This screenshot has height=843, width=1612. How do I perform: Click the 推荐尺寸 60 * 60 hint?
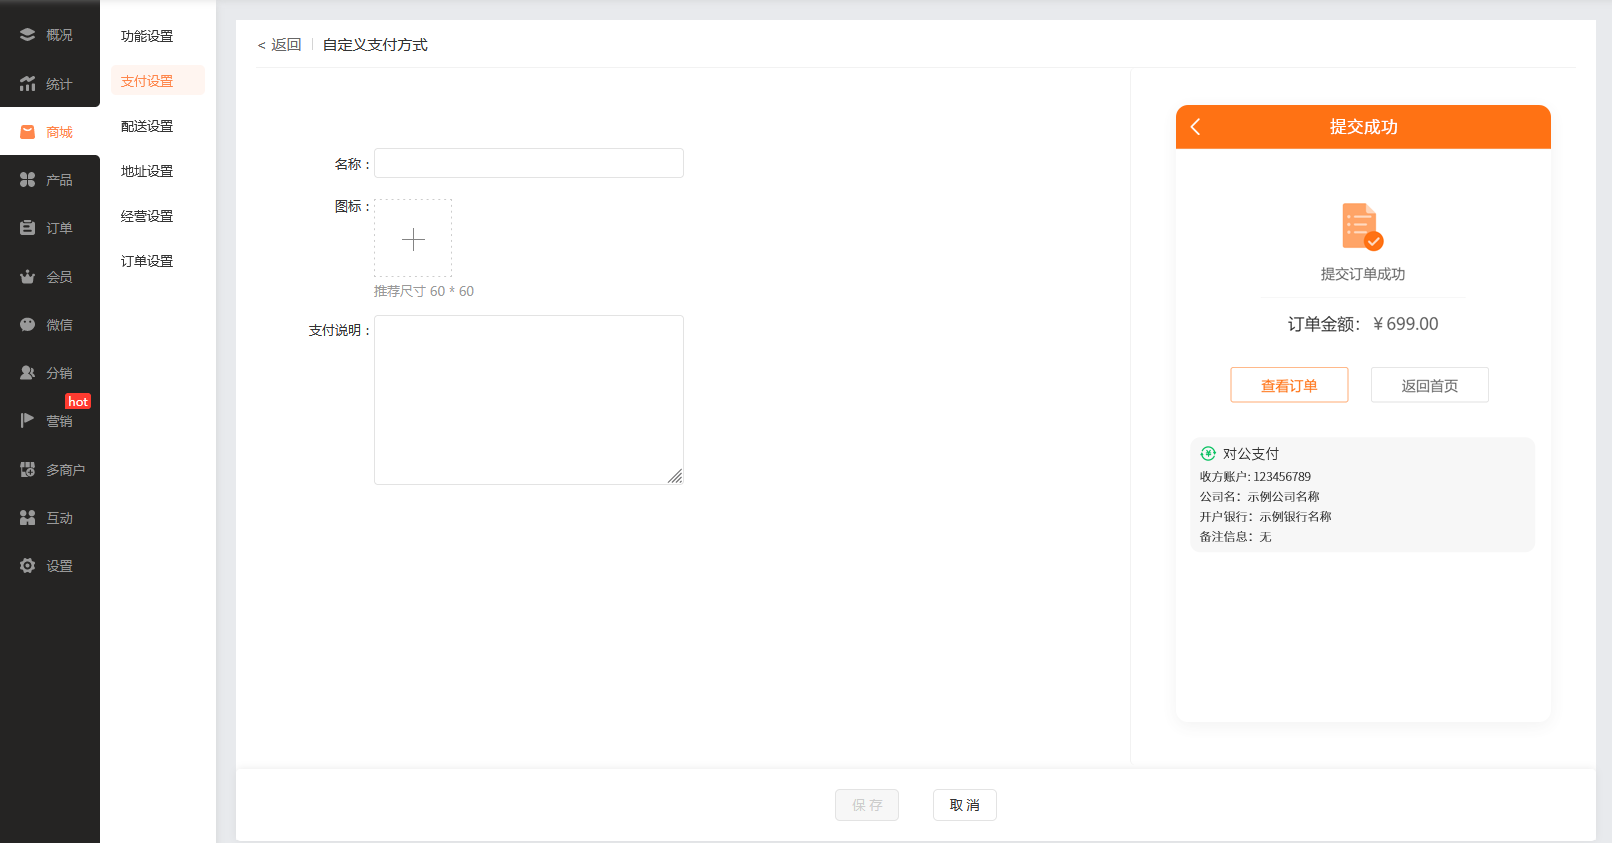point(424,291)
